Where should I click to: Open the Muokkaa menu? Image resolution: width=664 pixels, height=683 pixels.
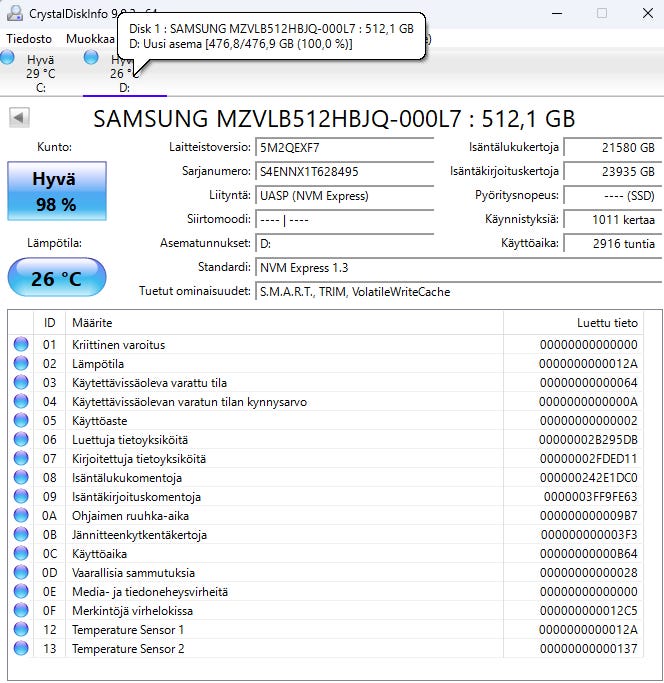pyautogui.click(x=90, y=39)
